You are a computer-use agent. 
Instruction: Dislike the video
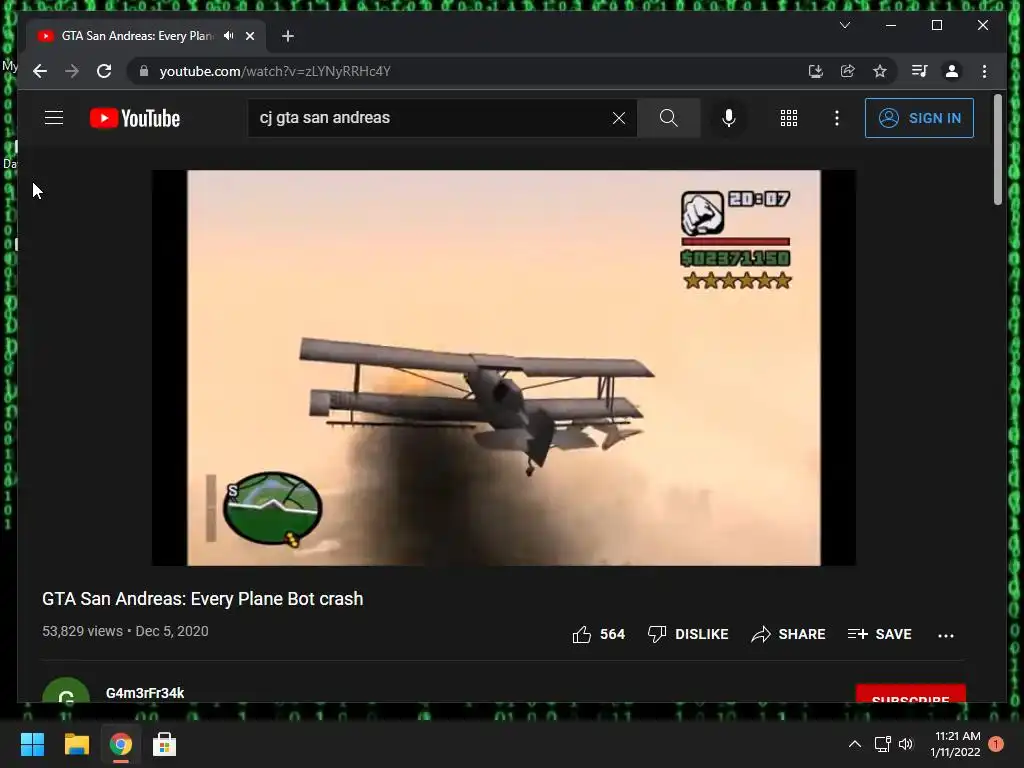(688, 634)
